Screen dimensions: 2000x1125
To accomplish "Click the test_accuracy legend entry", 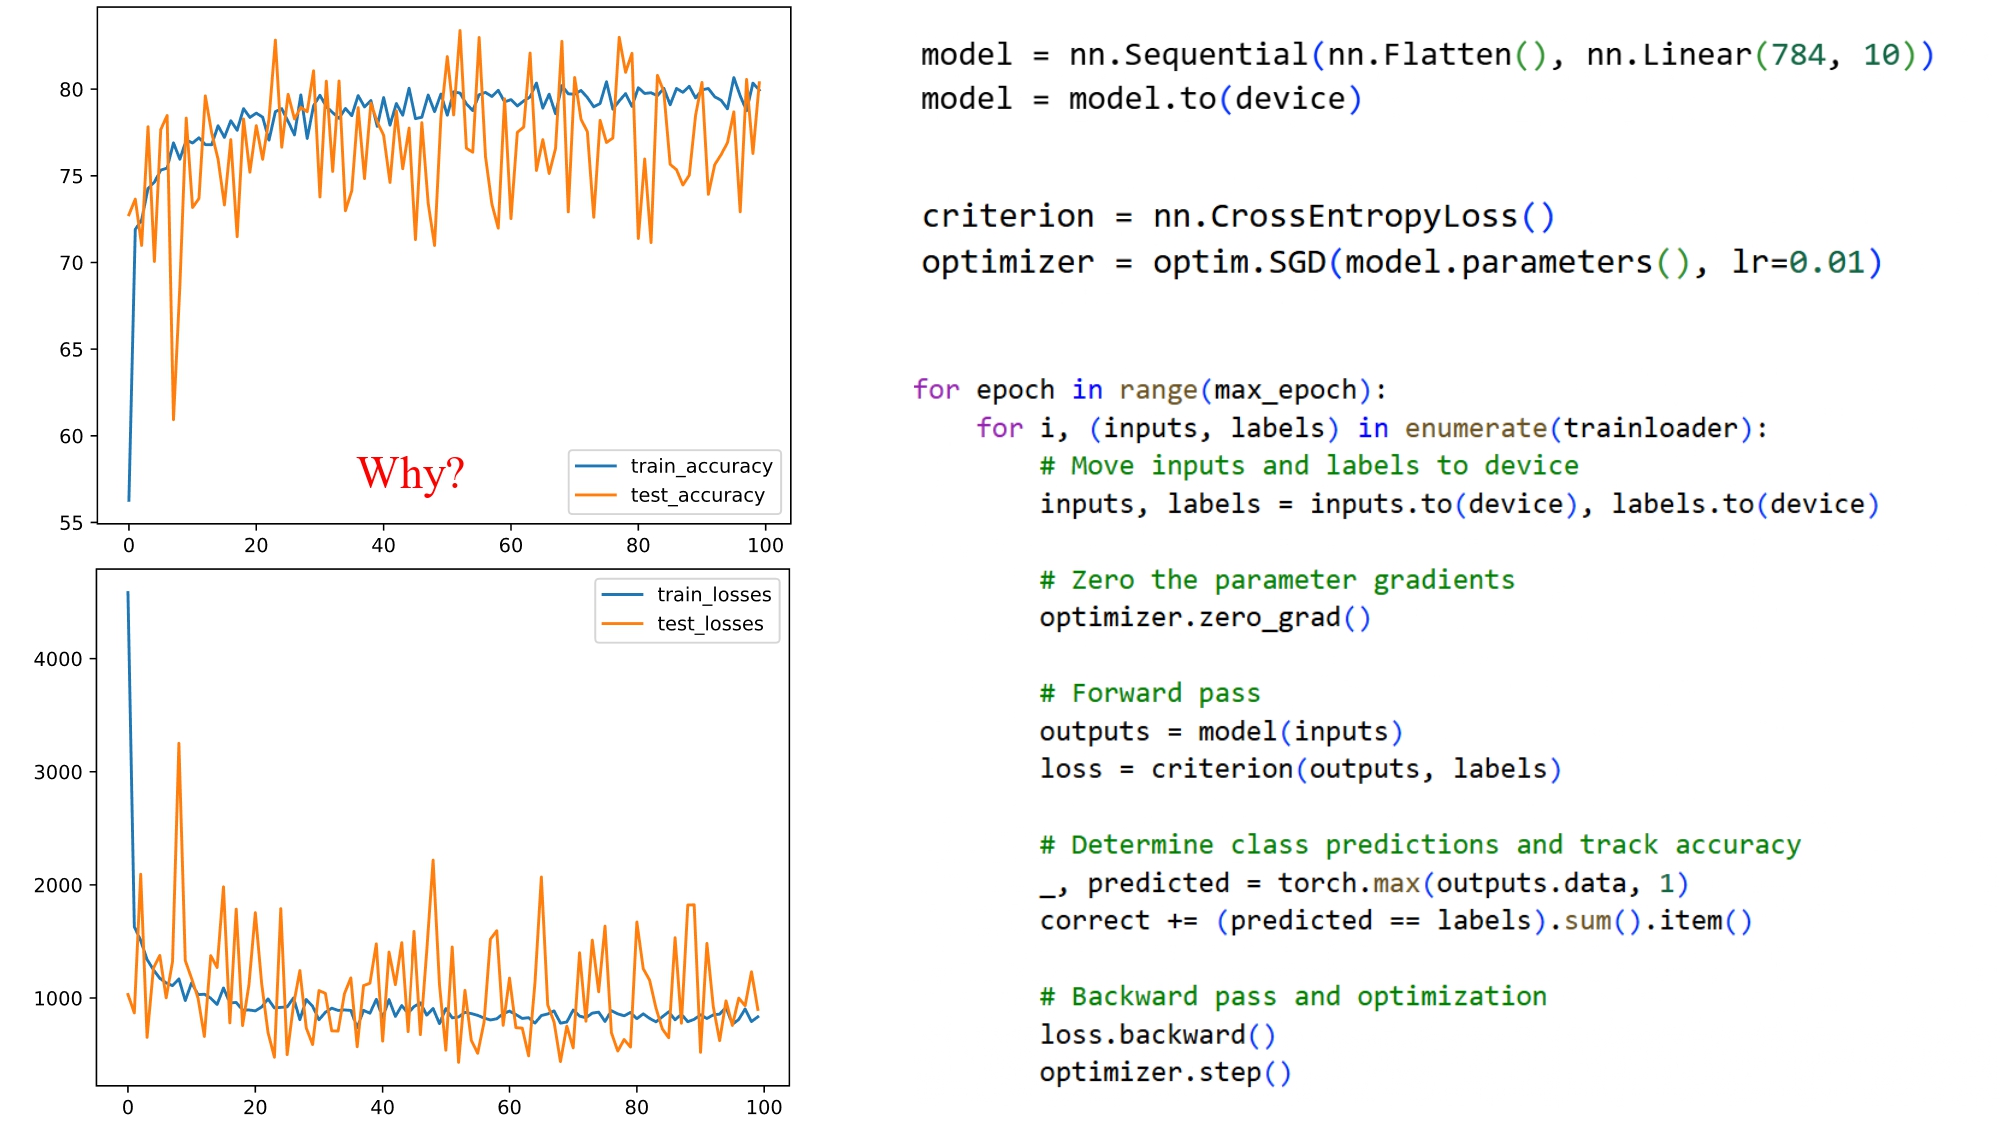I will (697, 495).
